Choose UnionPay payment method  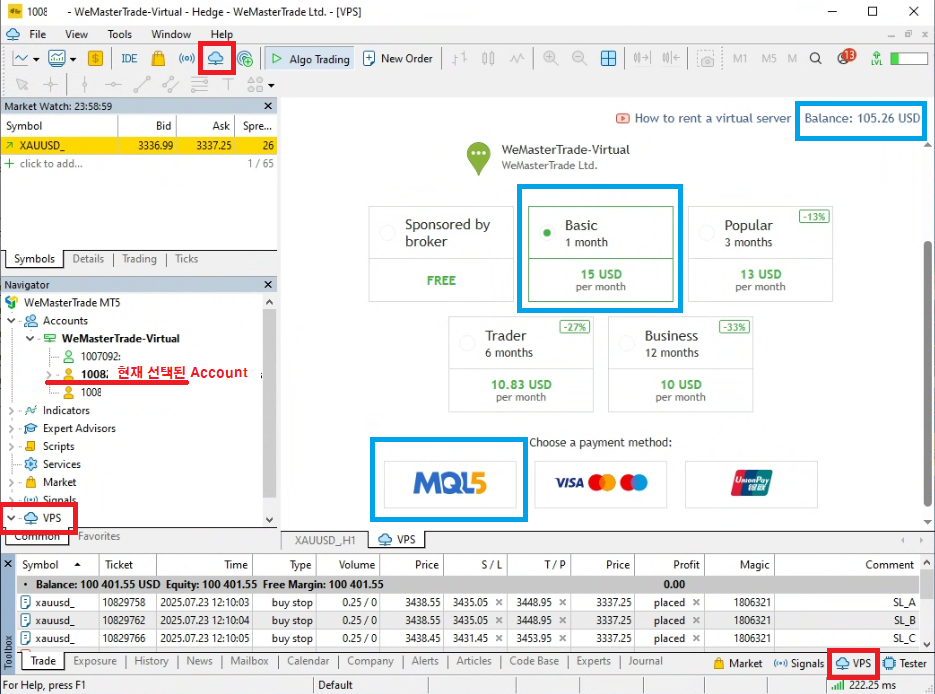pos(751,484)
